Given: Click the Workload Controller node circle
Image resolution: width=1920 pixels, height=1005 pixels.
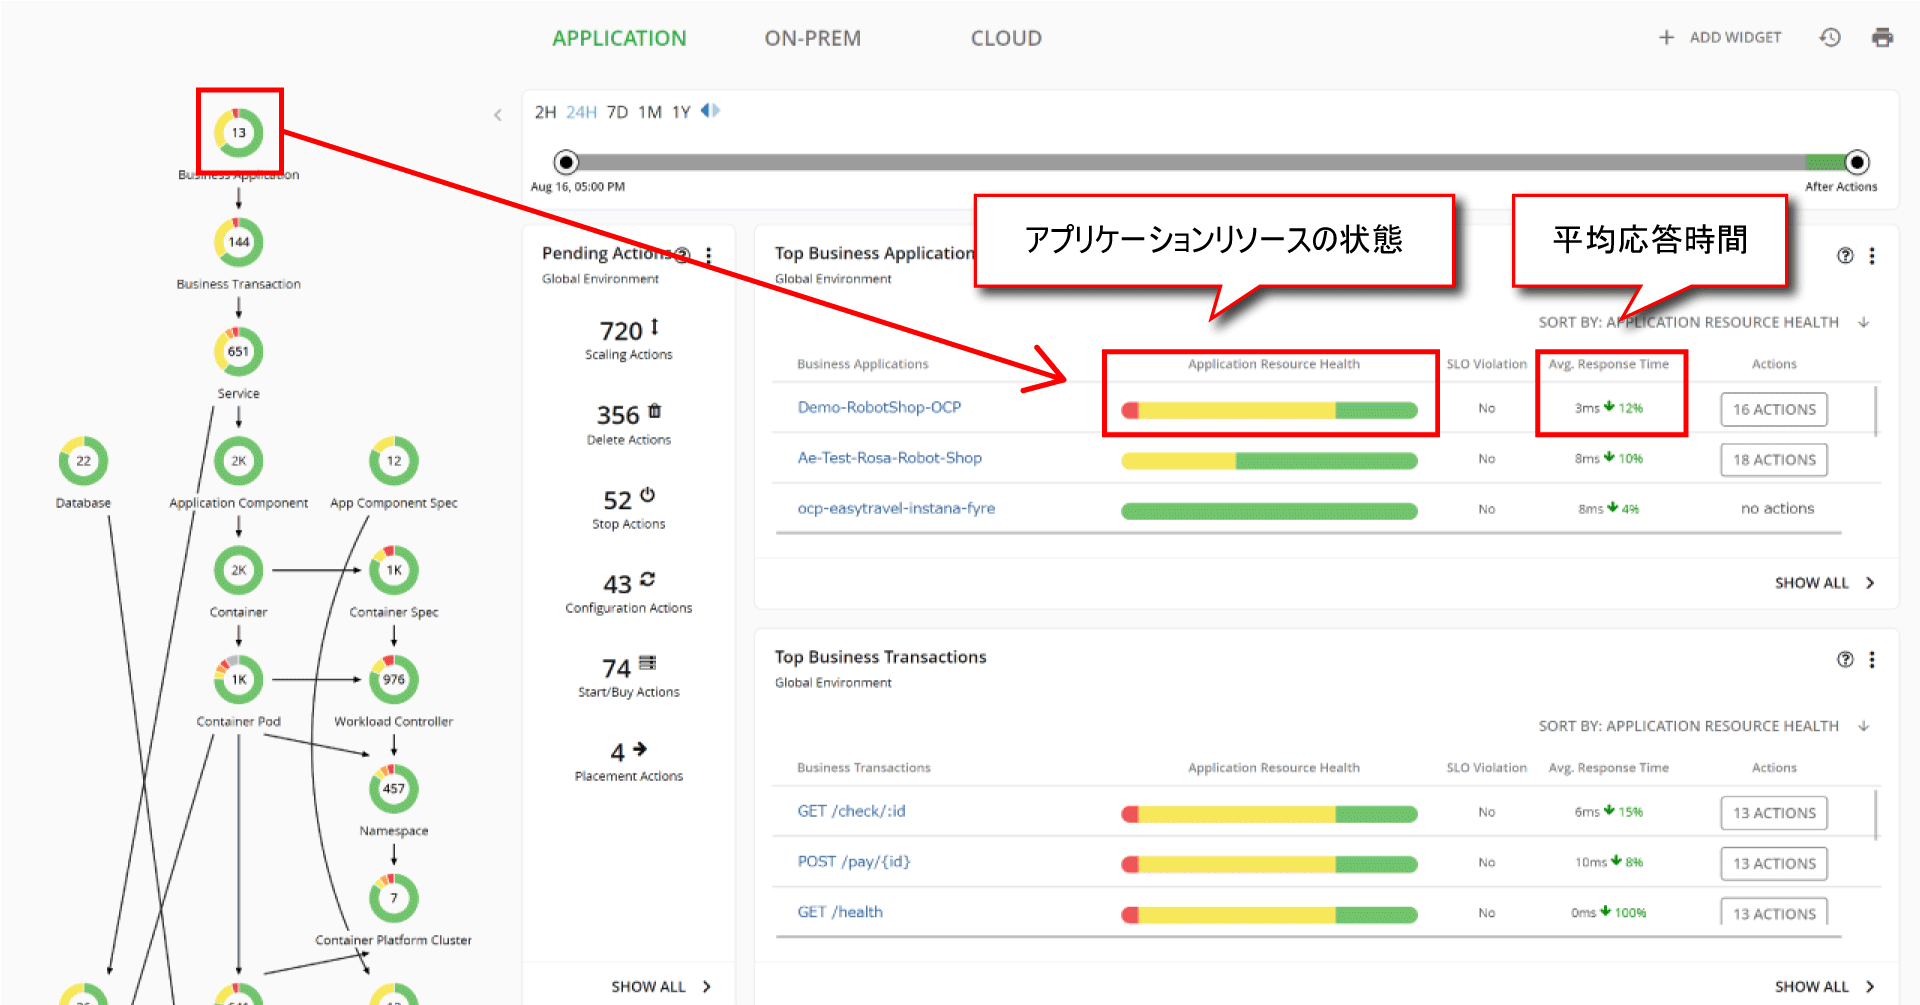Looking at the screenshot, I should pos(394,680).
